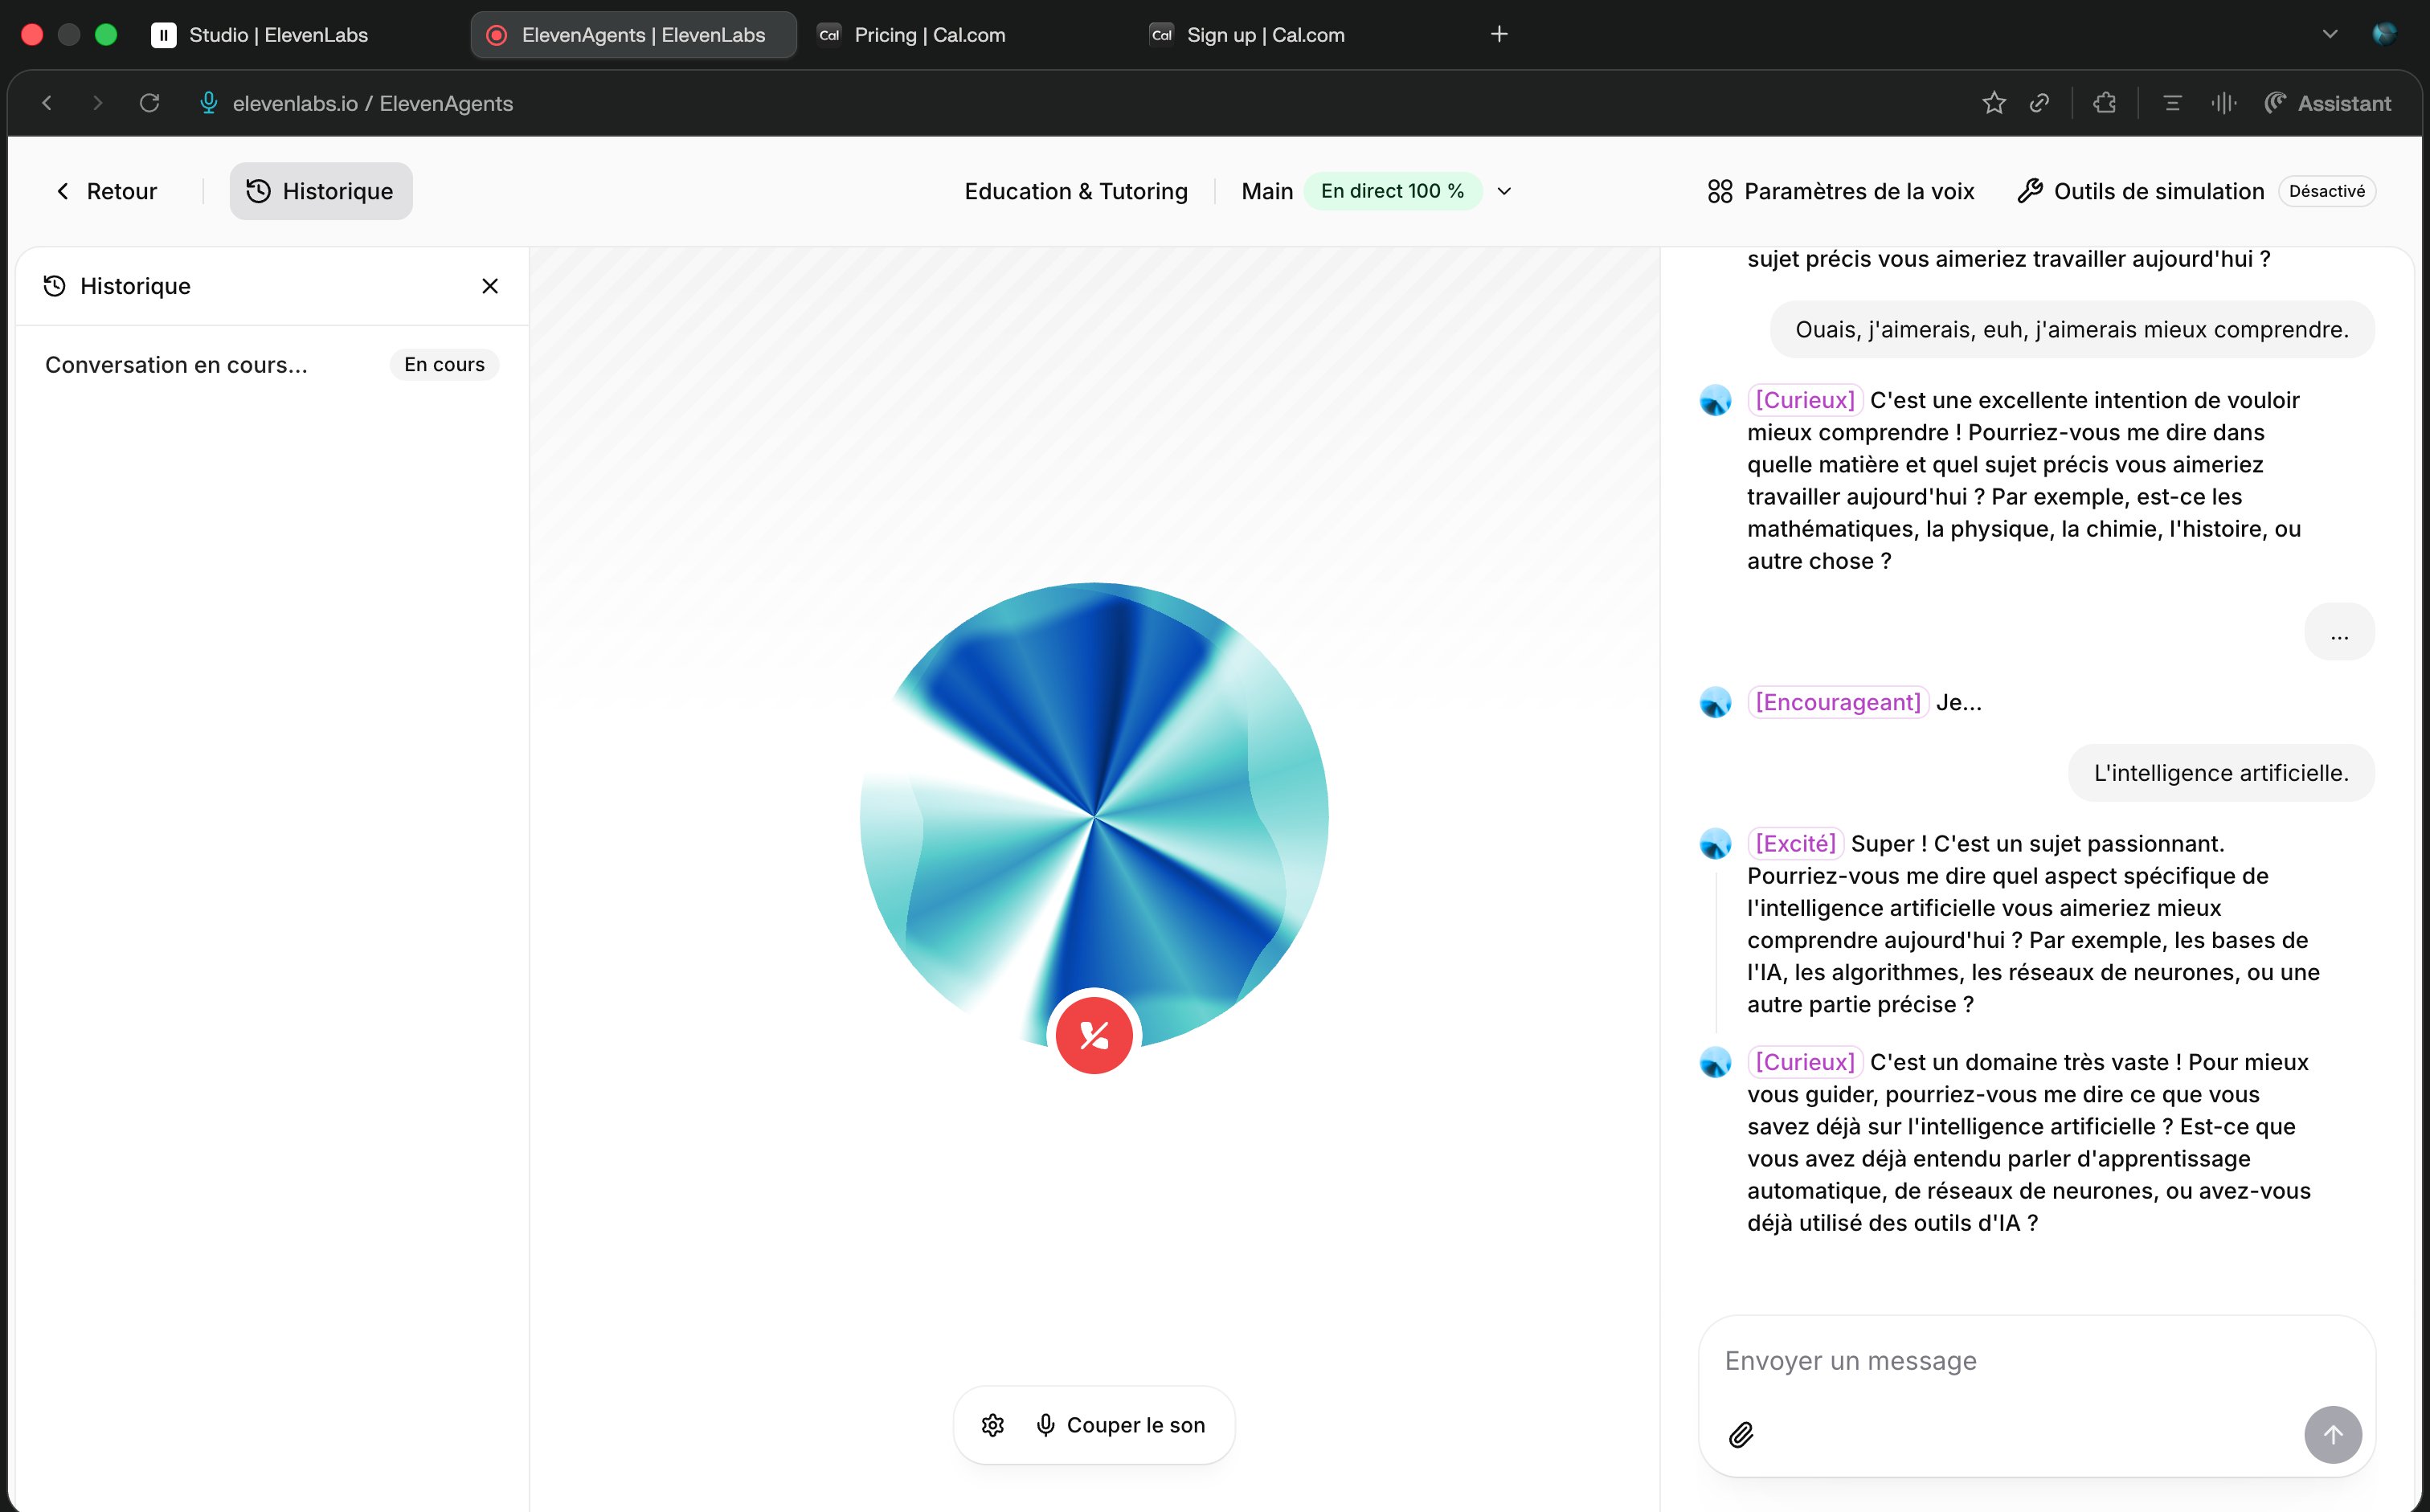Click the [Encourageant] tag
The height and width of the screenshot is (1512, 2430).
pos(1838,702)
